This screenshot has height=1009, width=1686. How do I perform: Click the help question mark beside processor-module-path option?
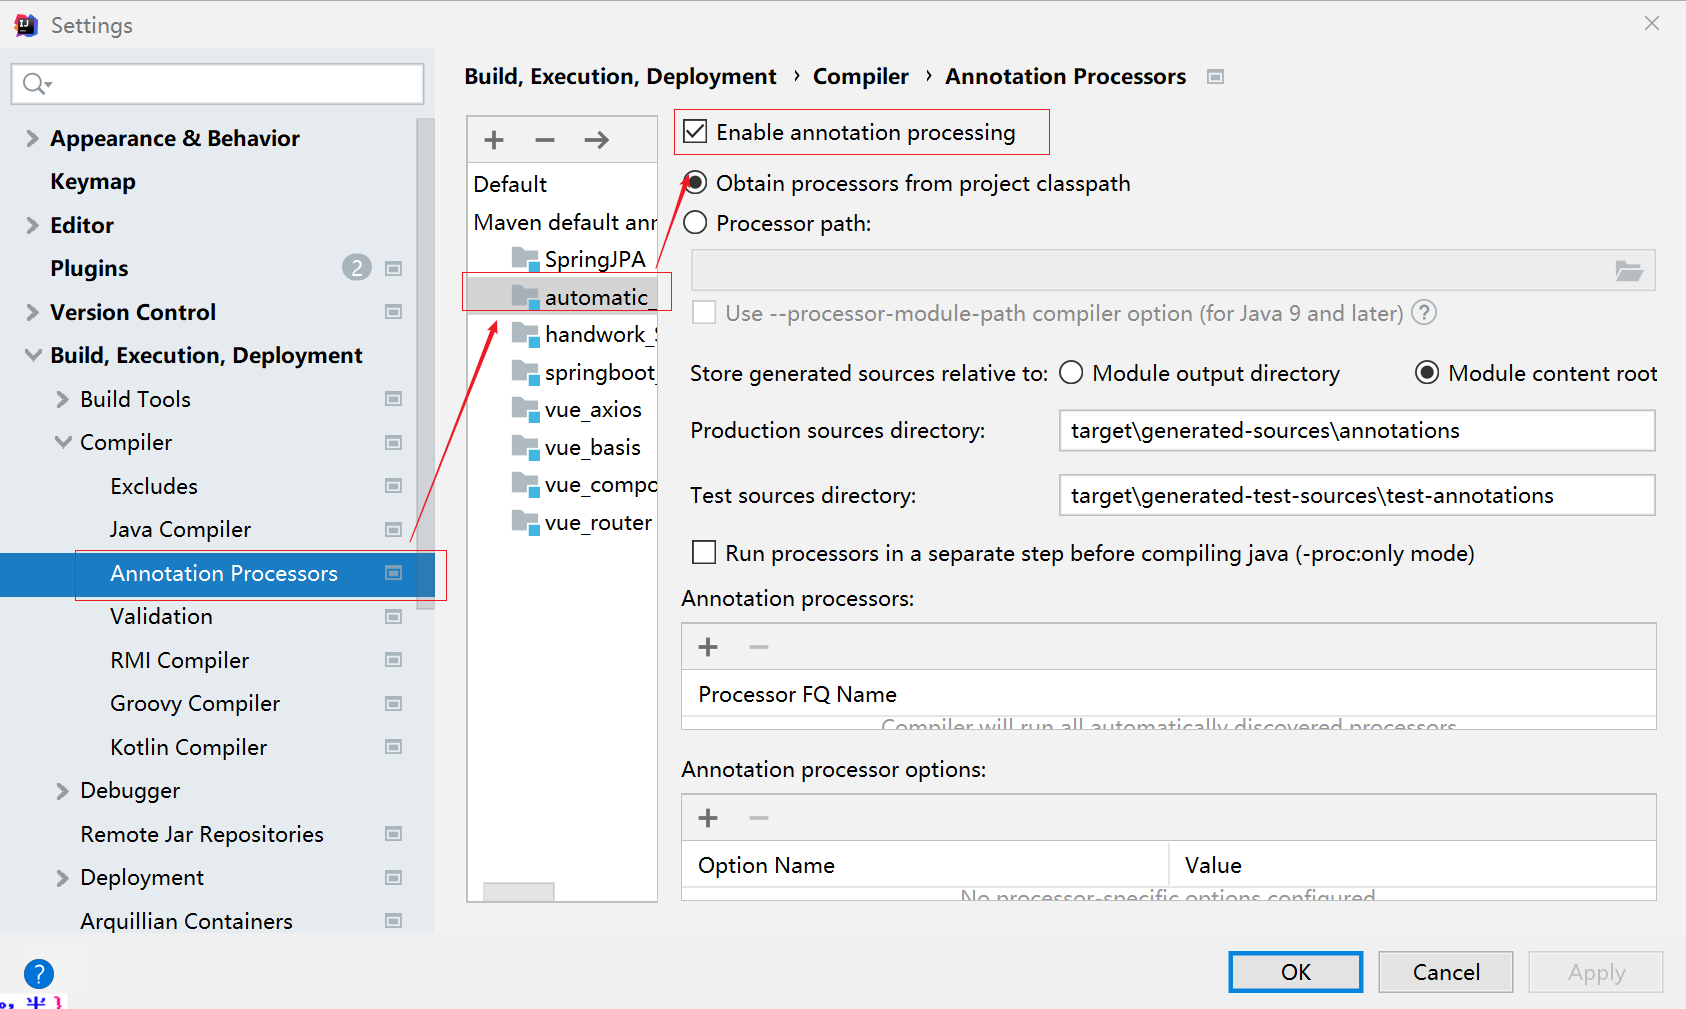pyautogui.click(x=1424, y=313)
